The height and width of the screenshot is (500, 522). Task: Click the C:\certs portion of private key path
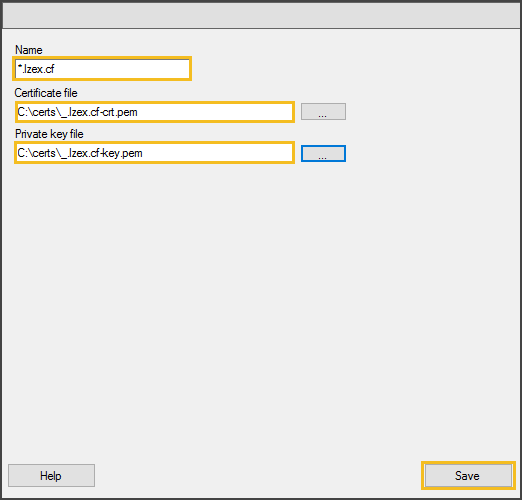pyautogui.click(x=36, y=153)
